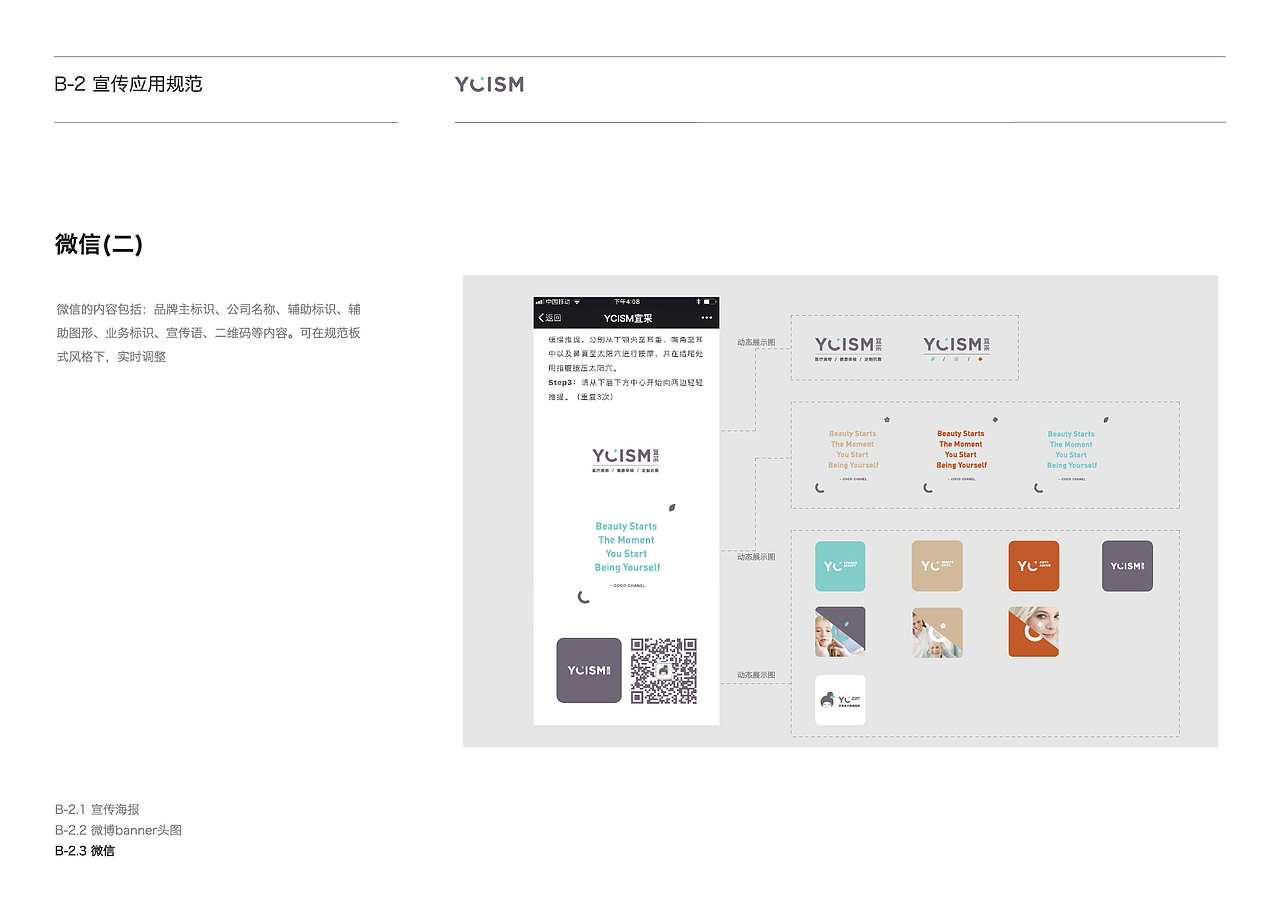Click the 动态展示图 label beside the white avatar tile

pos(756,675)
